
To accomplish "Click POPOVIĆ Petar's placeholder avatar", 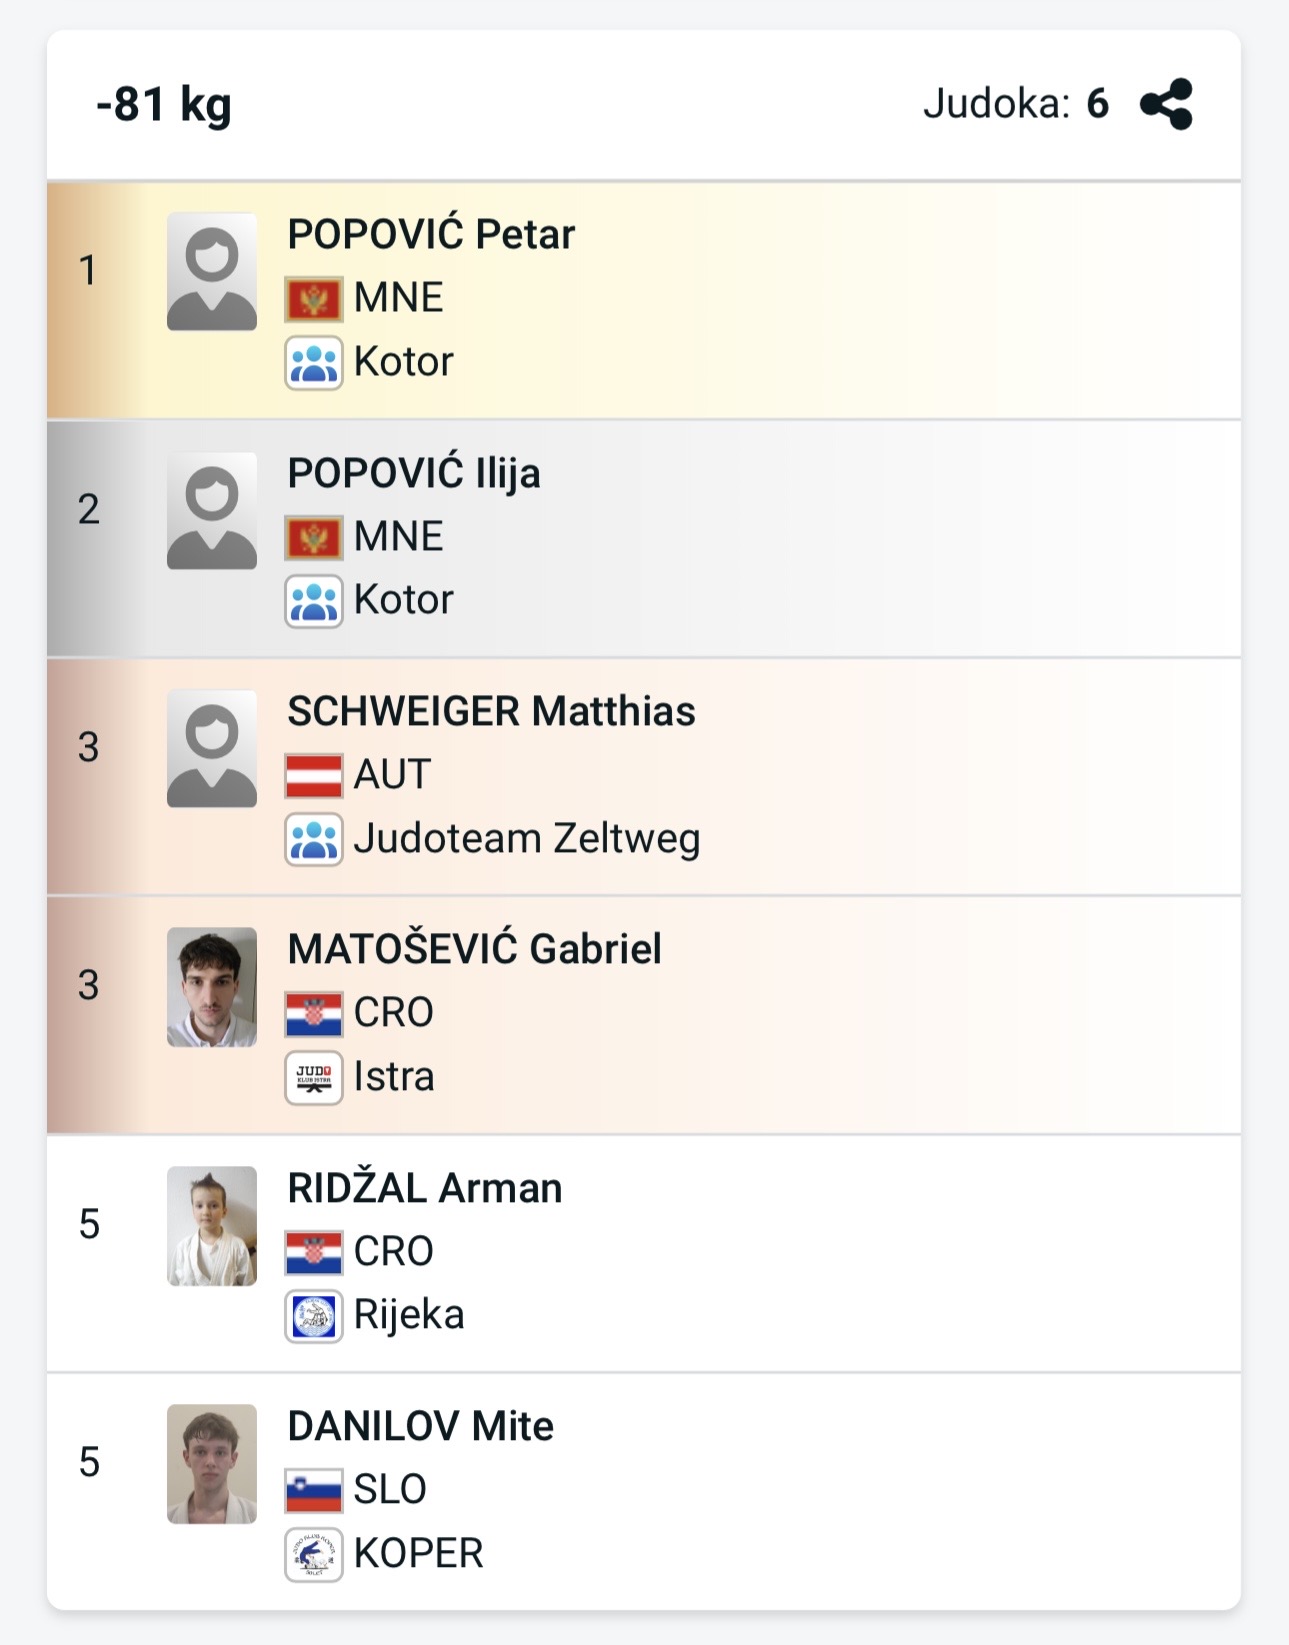I will tap(212, 272).
